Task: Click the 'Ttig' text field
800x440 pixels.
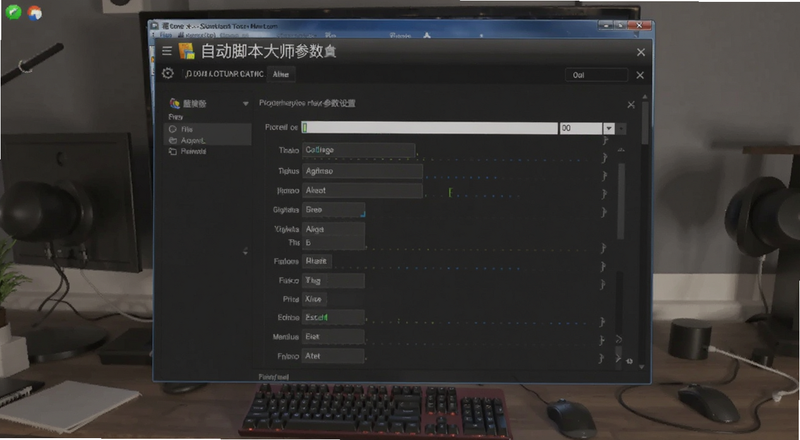Action: (x=333, y=280)
